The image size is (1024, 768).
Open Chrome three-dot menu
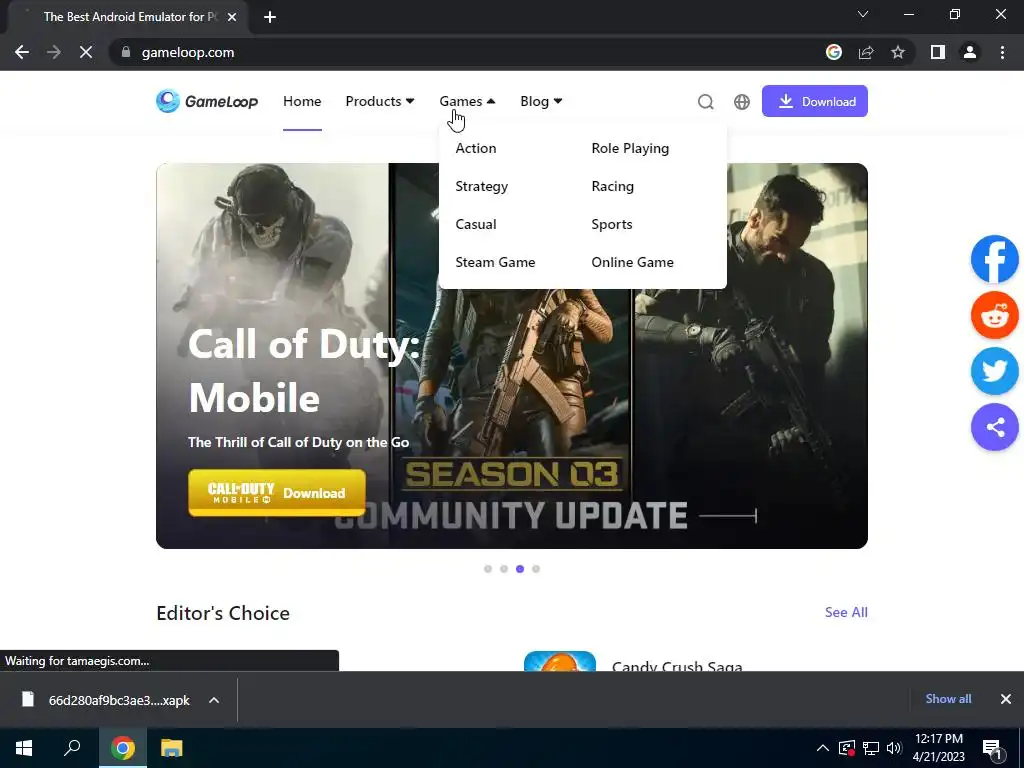click(x=1002, y=52)
